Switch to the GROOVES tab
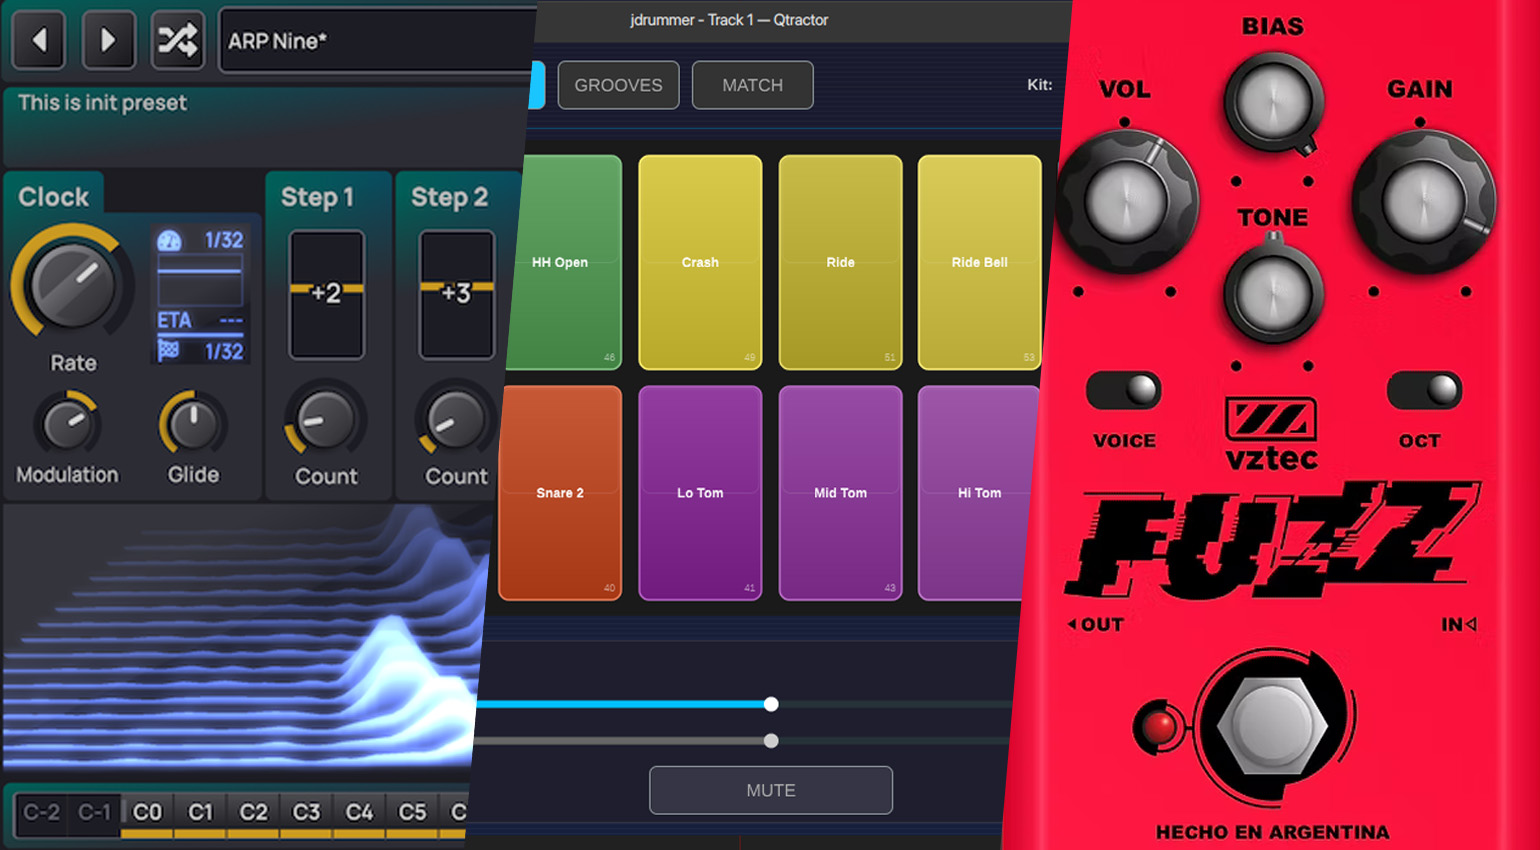Image resolution: width=1540 pixels, height=850 pixels. point(618,85)
